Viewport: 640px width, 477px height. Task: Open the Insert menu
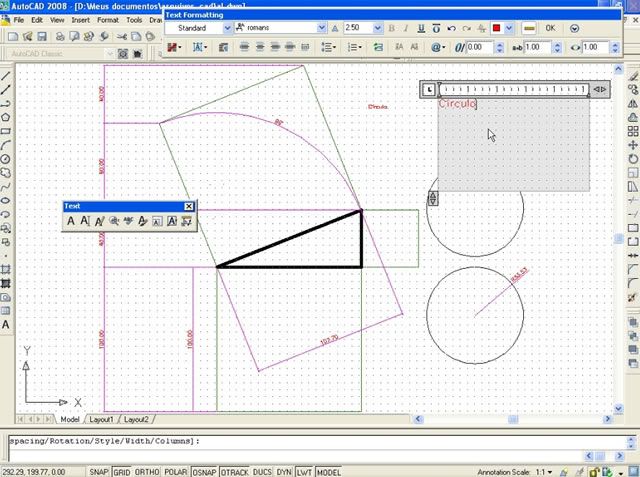(x=80, y=19)
